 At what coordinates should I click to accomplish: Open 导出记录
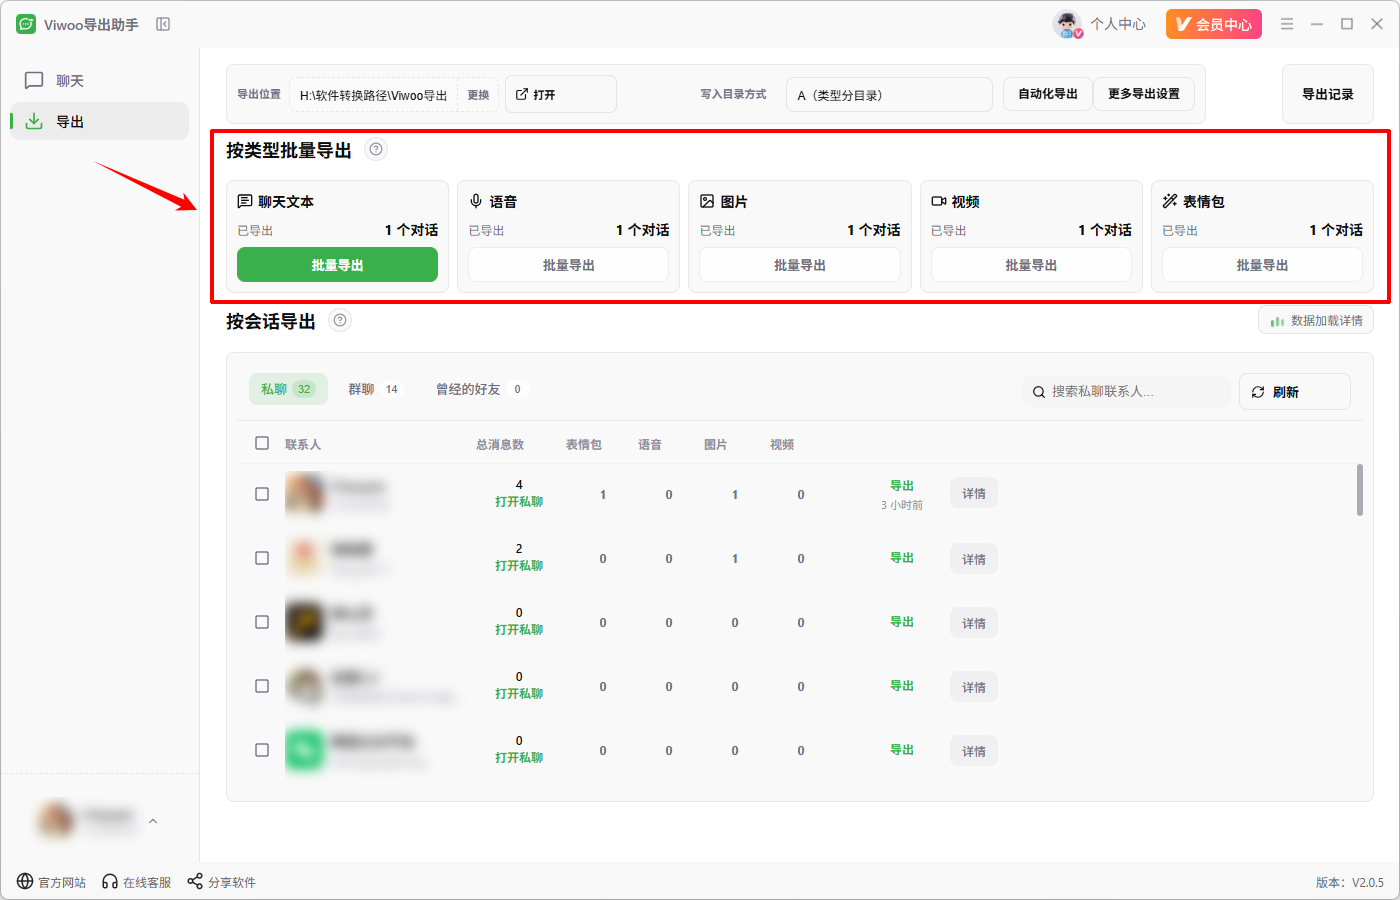point(1328,94)
